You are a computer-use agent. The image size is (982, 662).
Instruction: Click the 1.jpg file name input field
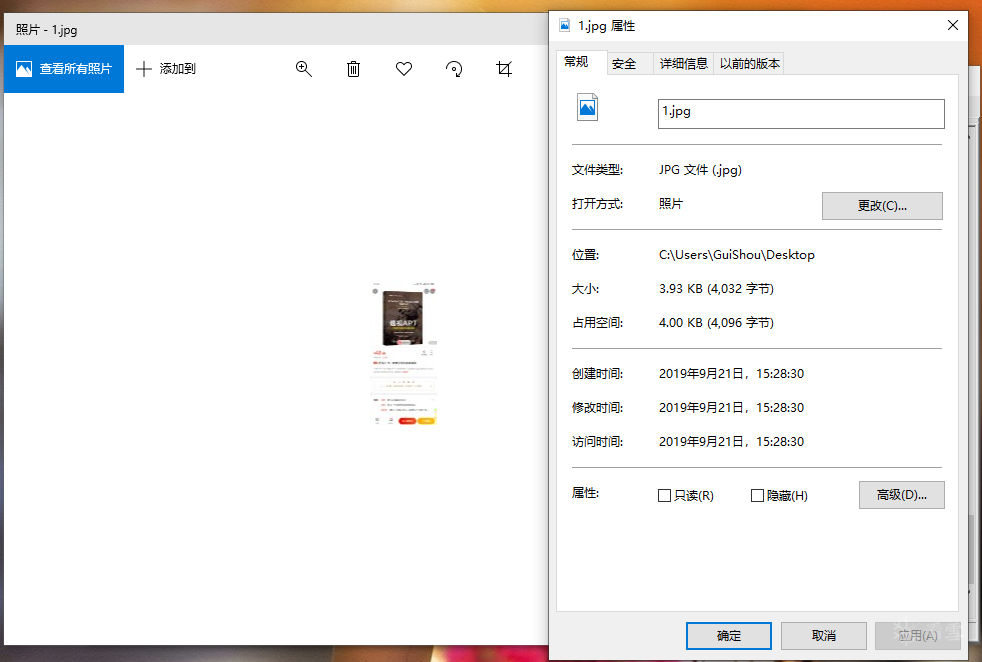click(x=801, y=114)
